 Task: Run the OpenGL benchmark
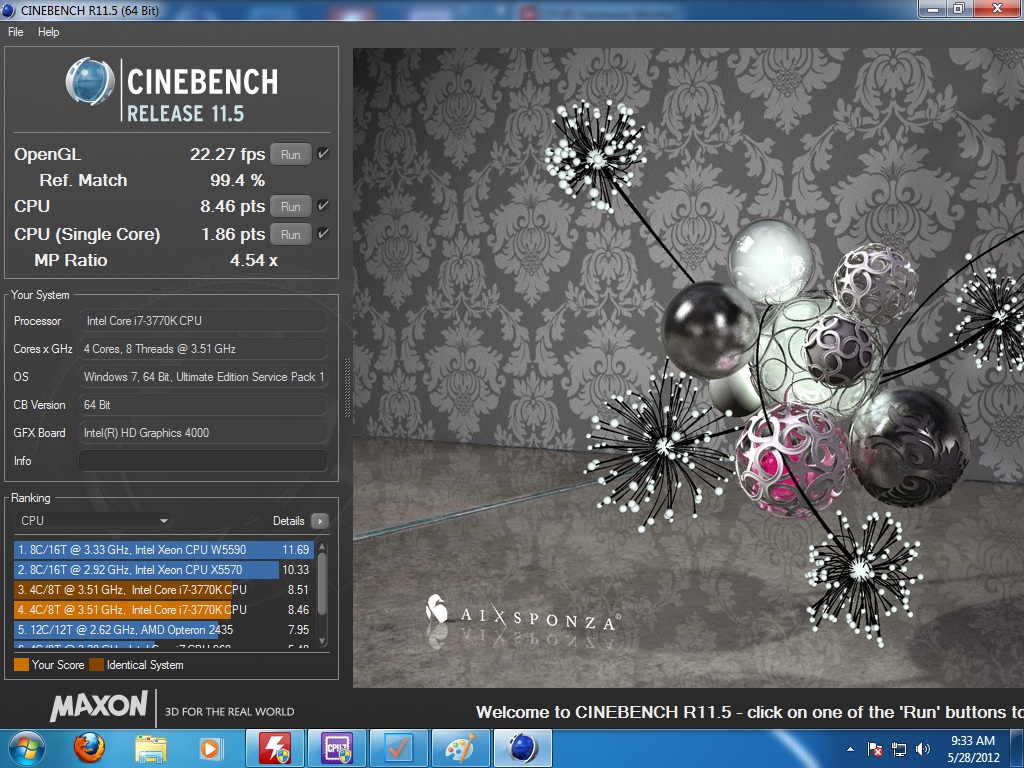(x=291, y=155)
